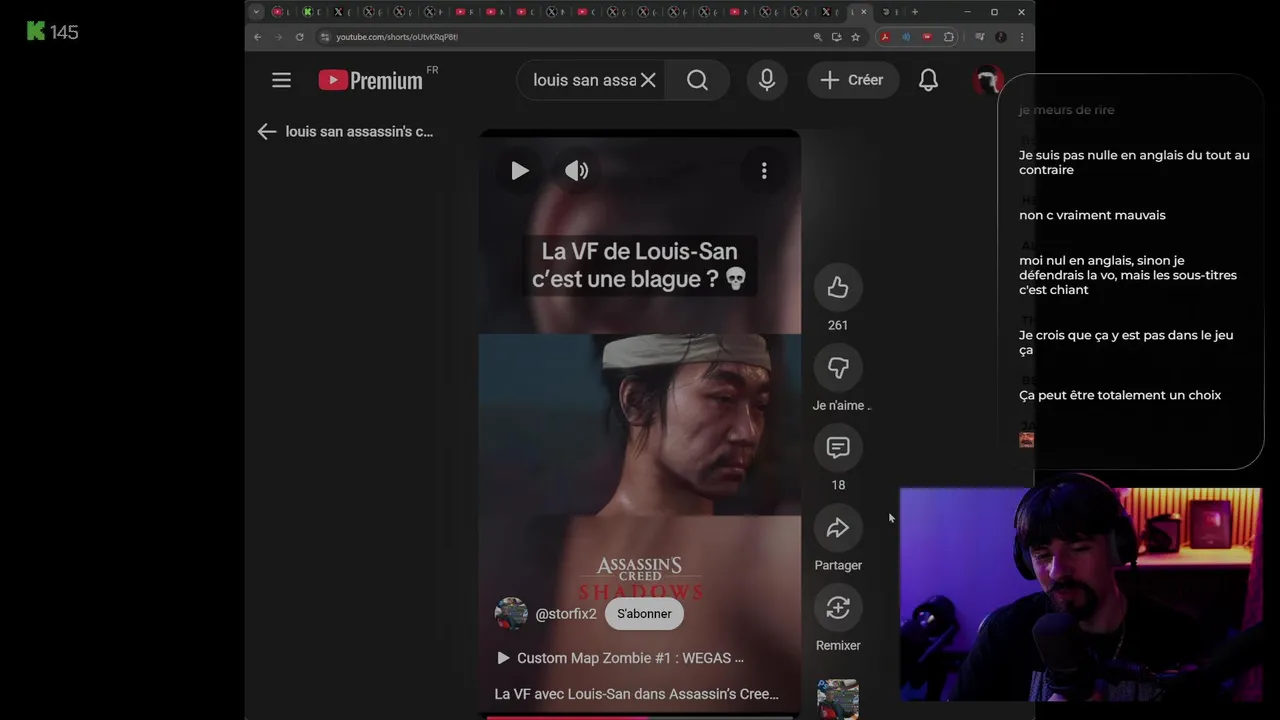The height and width of the screenshot is (720, 1280).
Task: Seek on the Short's progress bar
Action: point(640,716)
